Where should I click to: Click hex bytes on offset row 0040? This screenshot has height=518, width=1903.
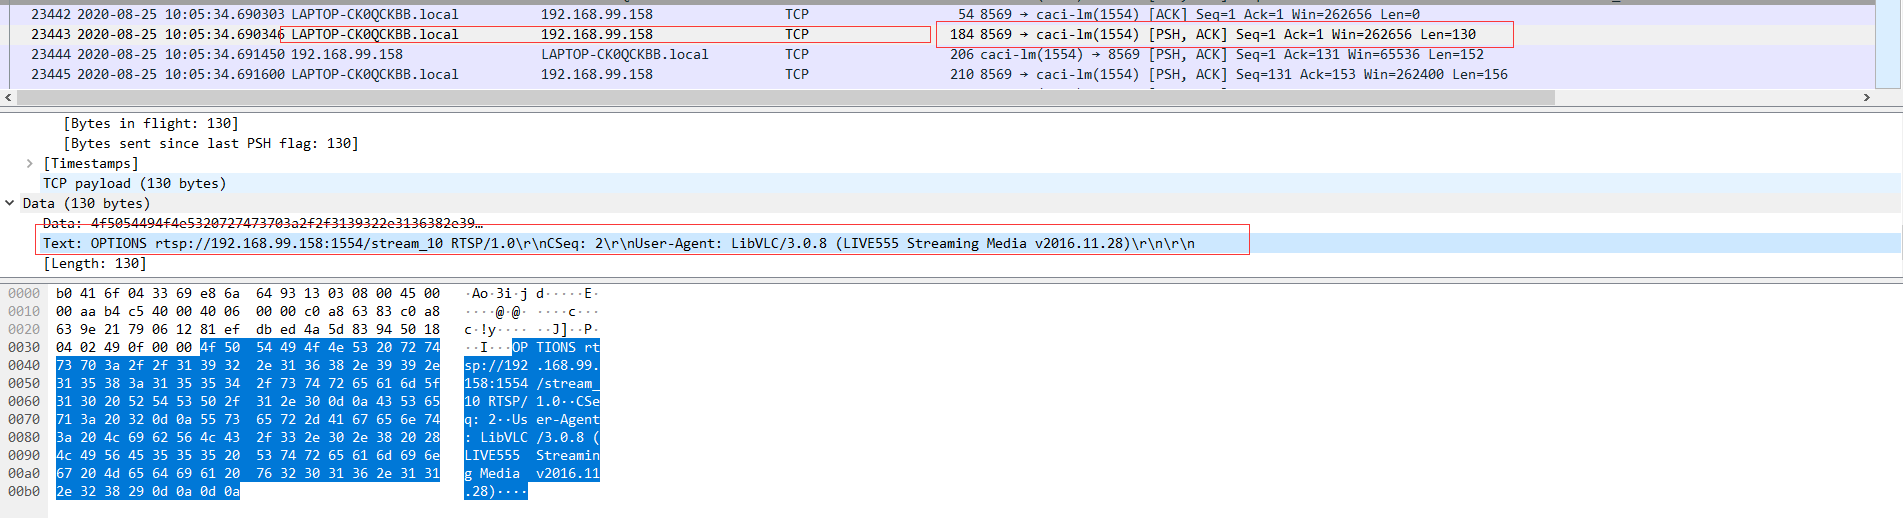pyautogui.click(x=247, y=365)
